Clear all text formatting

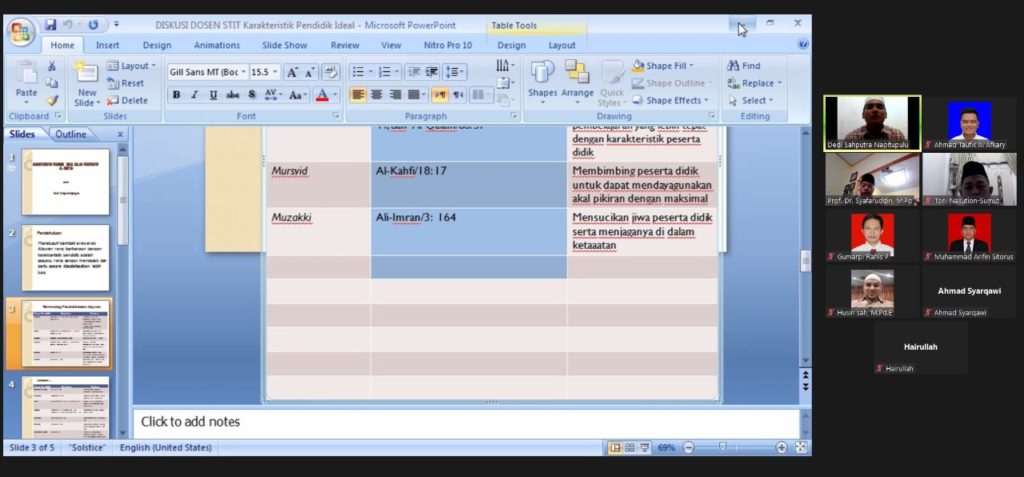pos(330,72)
